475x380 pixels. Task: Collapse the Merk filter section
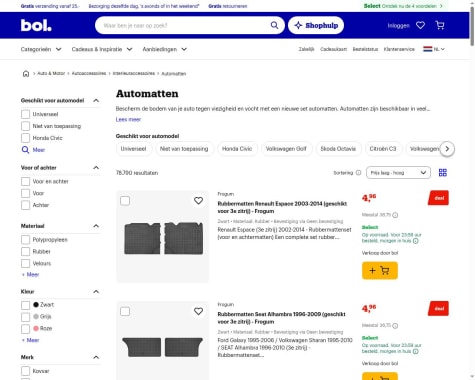pos(96,357)
